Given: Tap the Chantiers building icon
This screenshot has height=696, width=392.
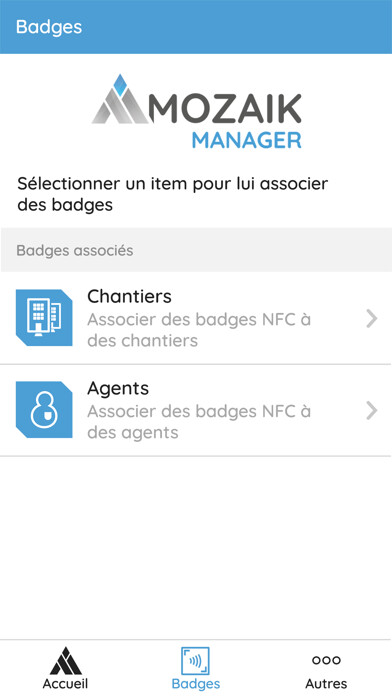Looking at the screenshot, I should pyautogui.click(x=44, y=317).
